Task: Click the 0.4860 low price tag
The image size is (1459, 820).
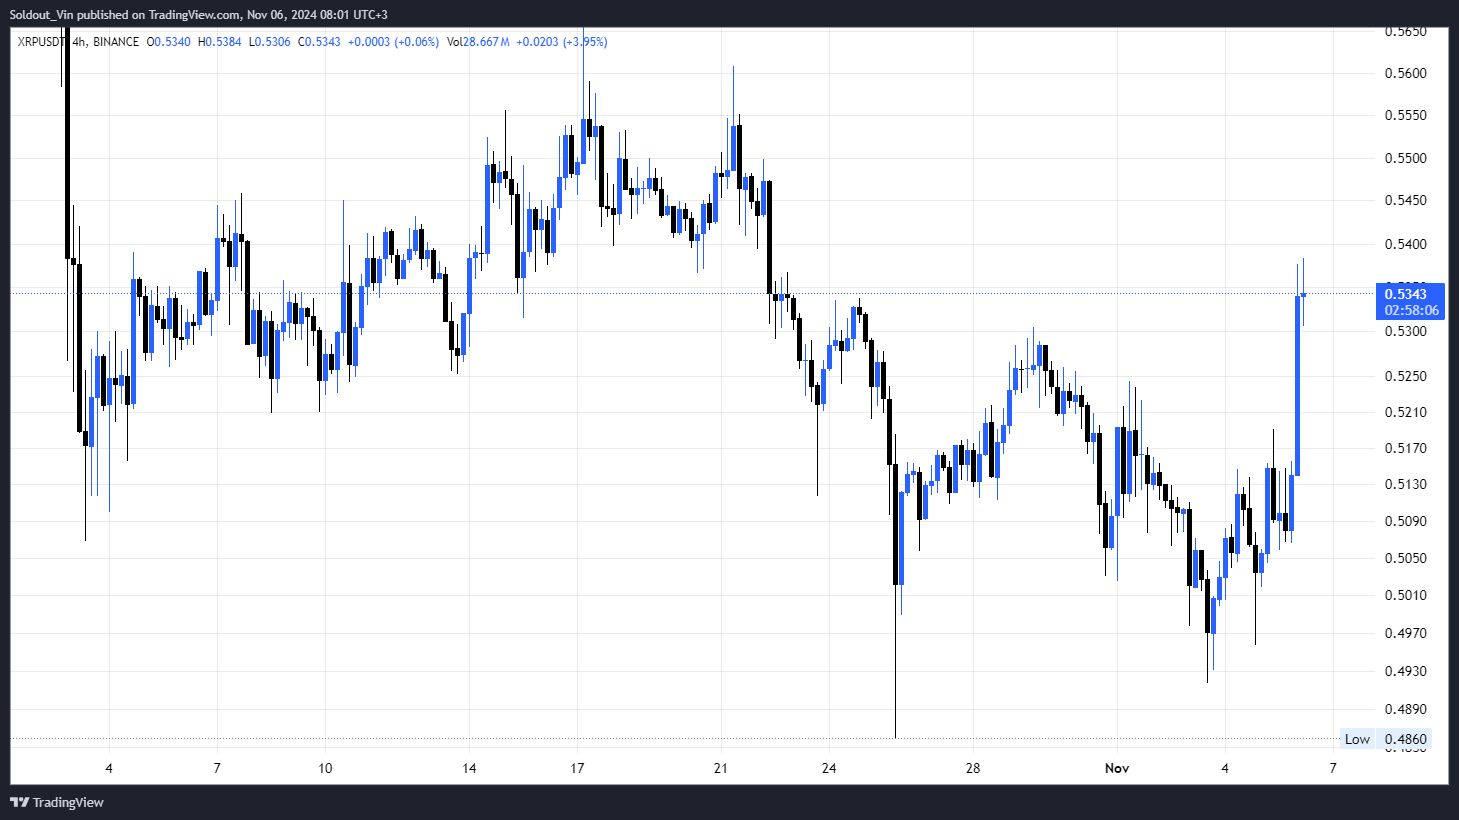Action: tap(1405, 739)
